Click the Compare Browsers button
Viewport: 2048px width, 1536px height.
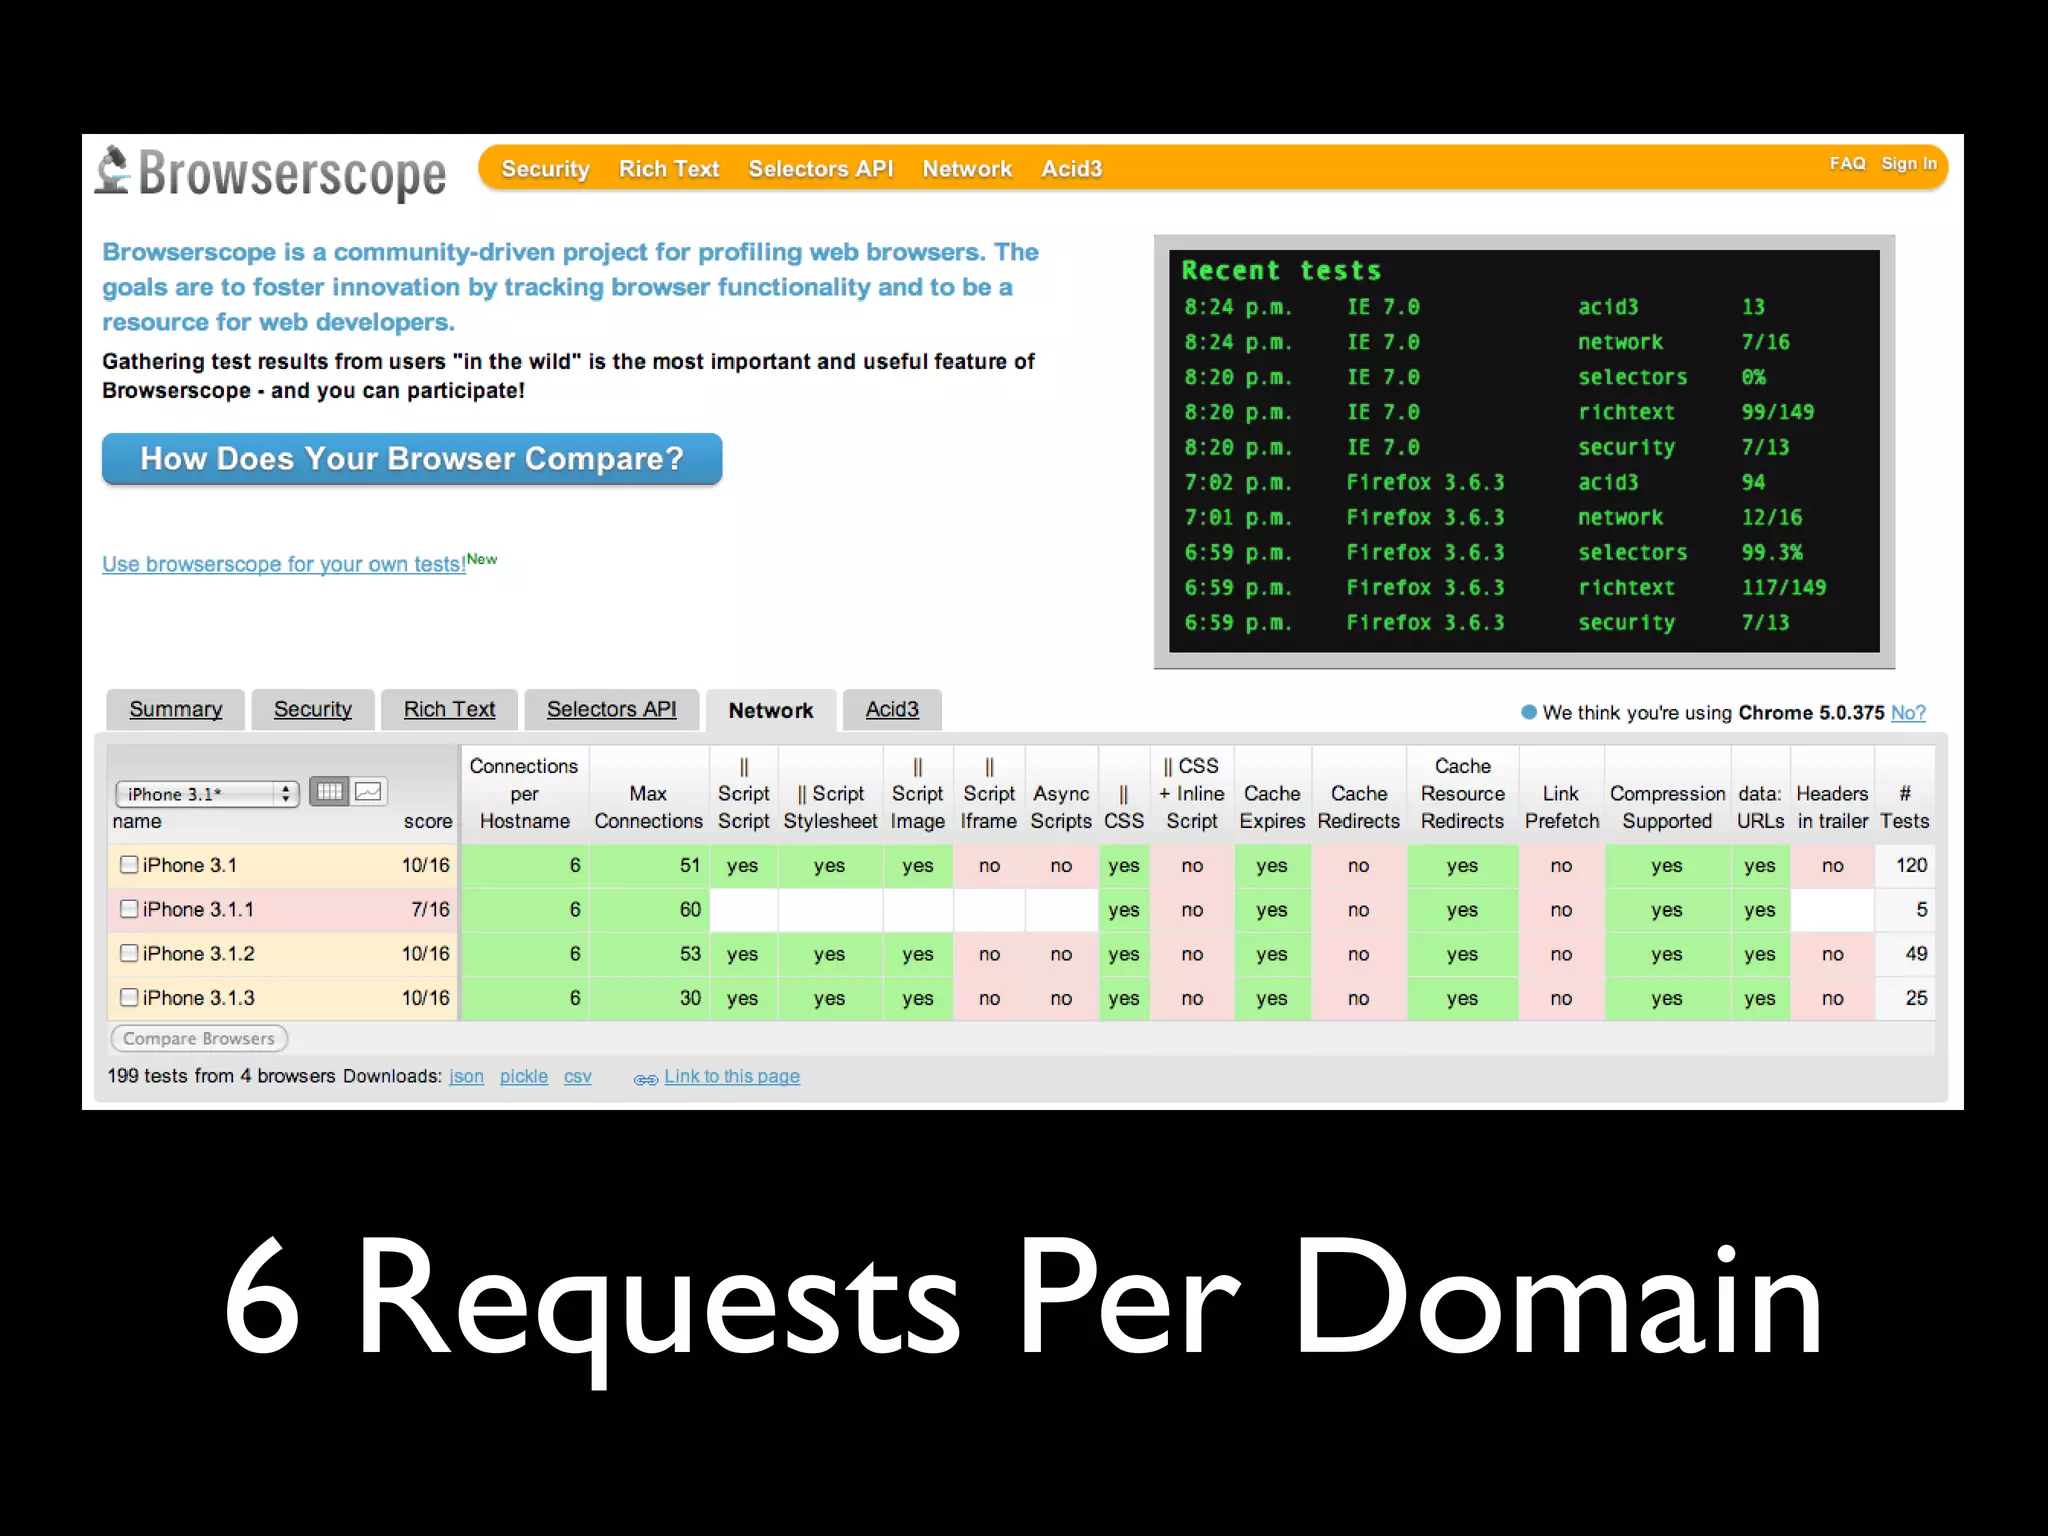click(198, 1038)
